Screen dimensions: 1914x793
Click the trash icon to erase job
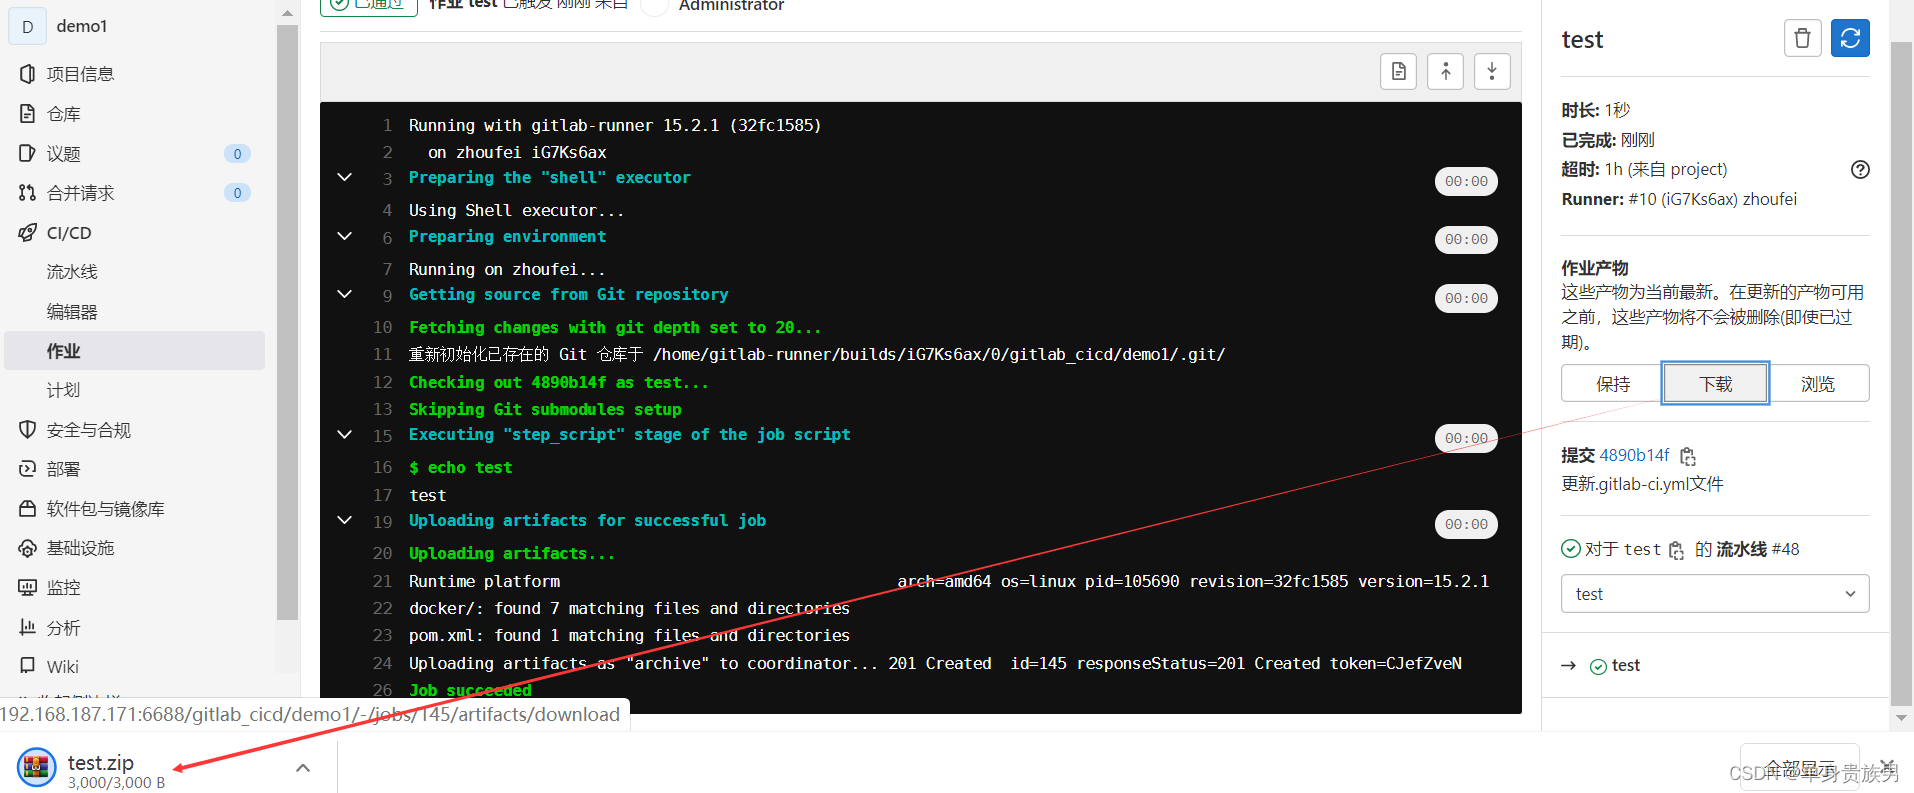click(x=1802, y=38)
